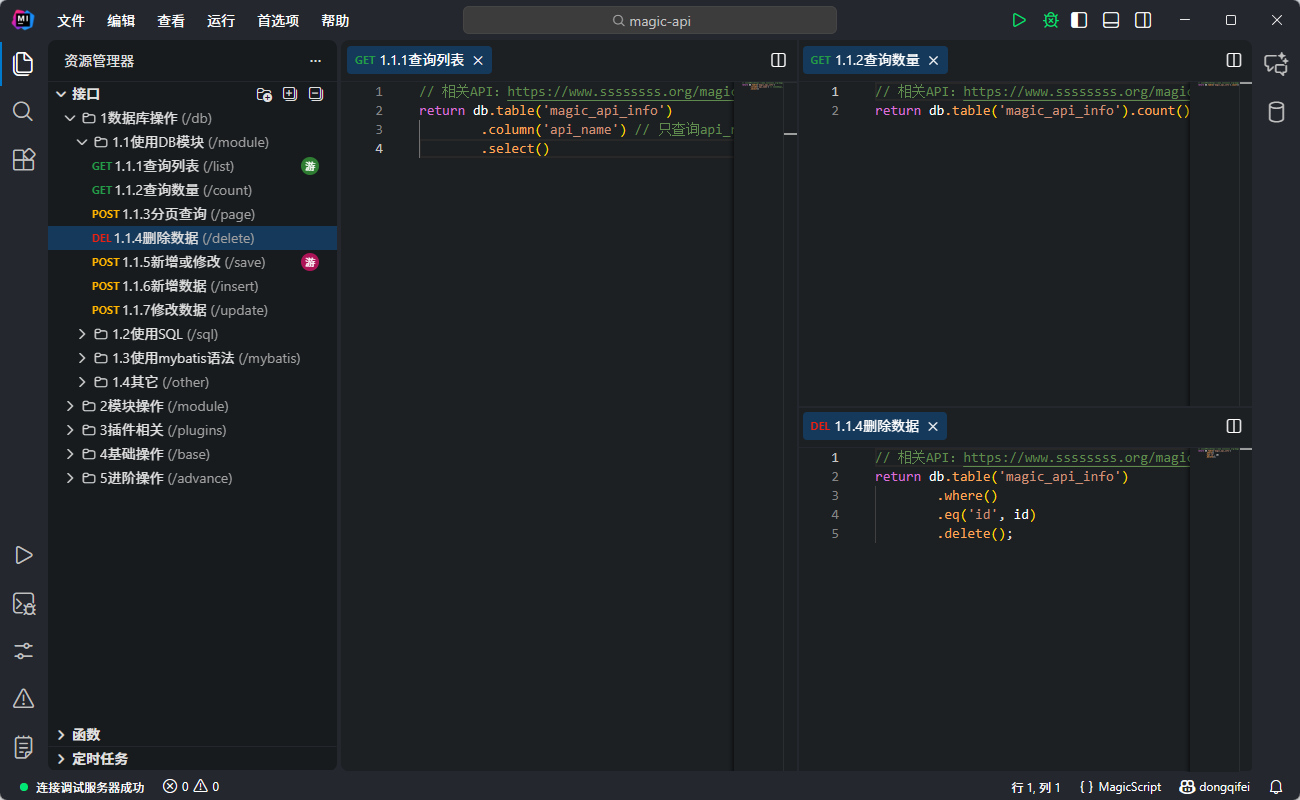Toggle the left sidebar layout icon
Image resolution: width=1300 pixels, height=800 pixels.
click(x=1079, y=20)
